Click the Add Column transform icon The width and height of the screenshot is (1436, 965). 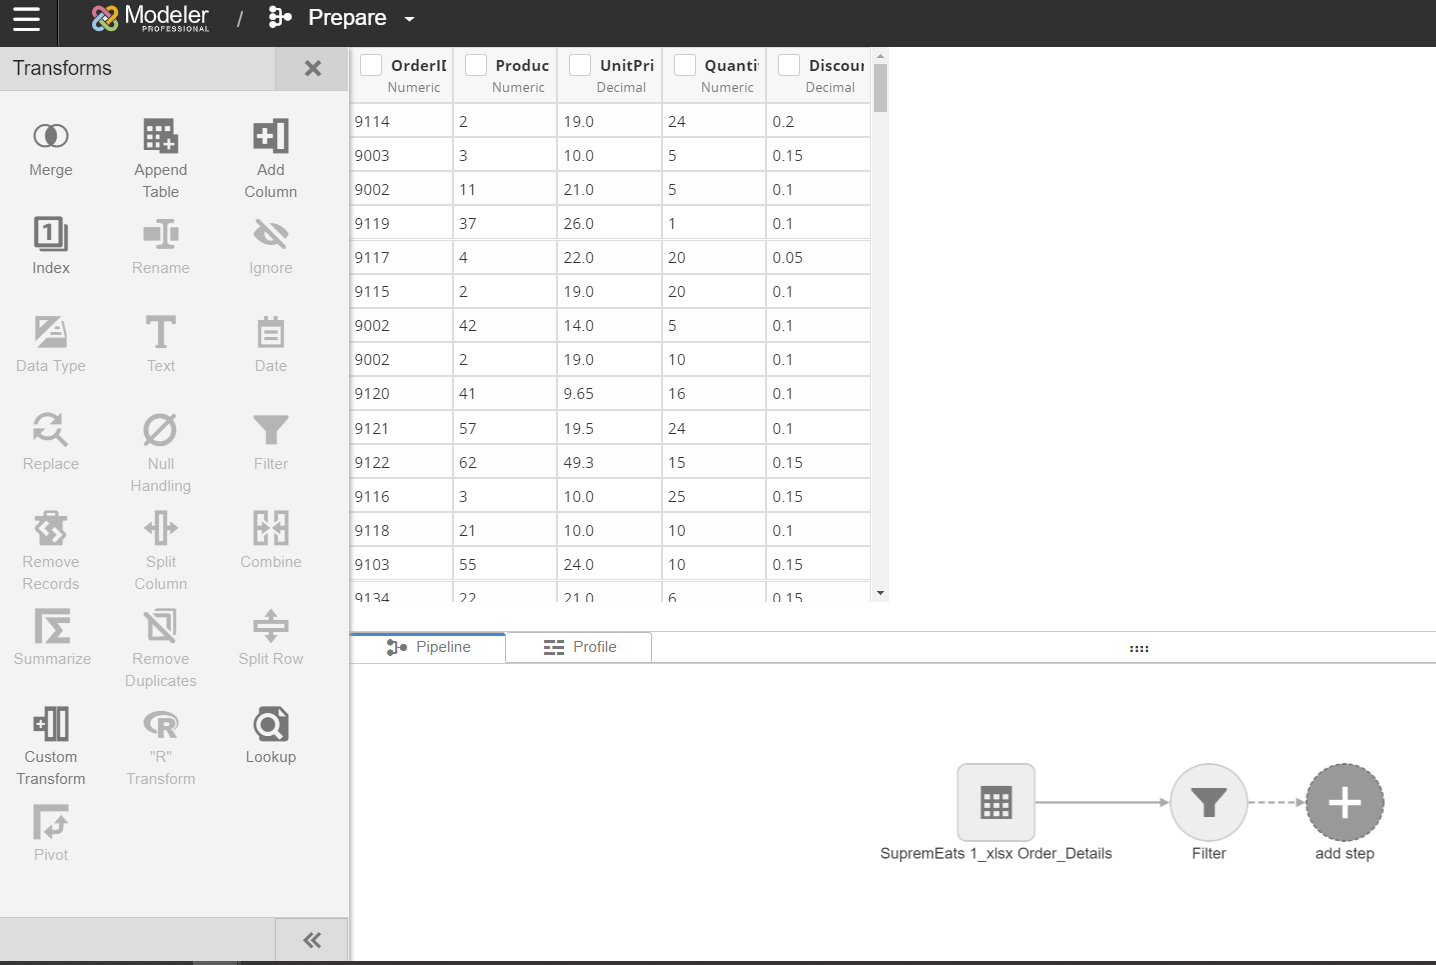[x=271, y=136]
